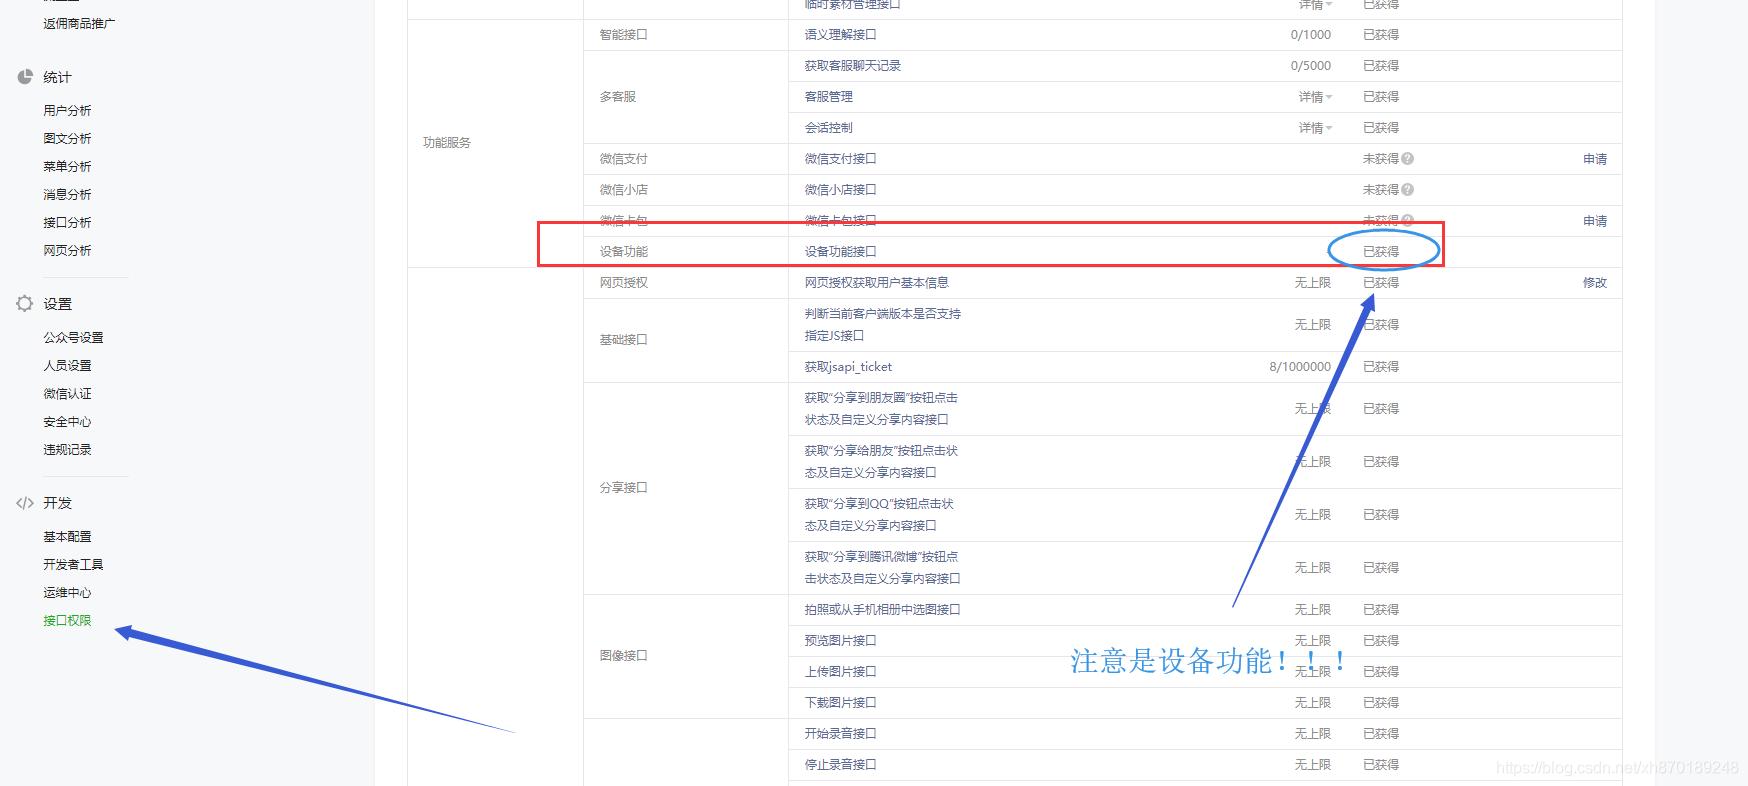The width and height of the screenshot is (1748, 786).
Task: Click 申请 link for 微信卡包接口
Action: [x=1595, y=221]
